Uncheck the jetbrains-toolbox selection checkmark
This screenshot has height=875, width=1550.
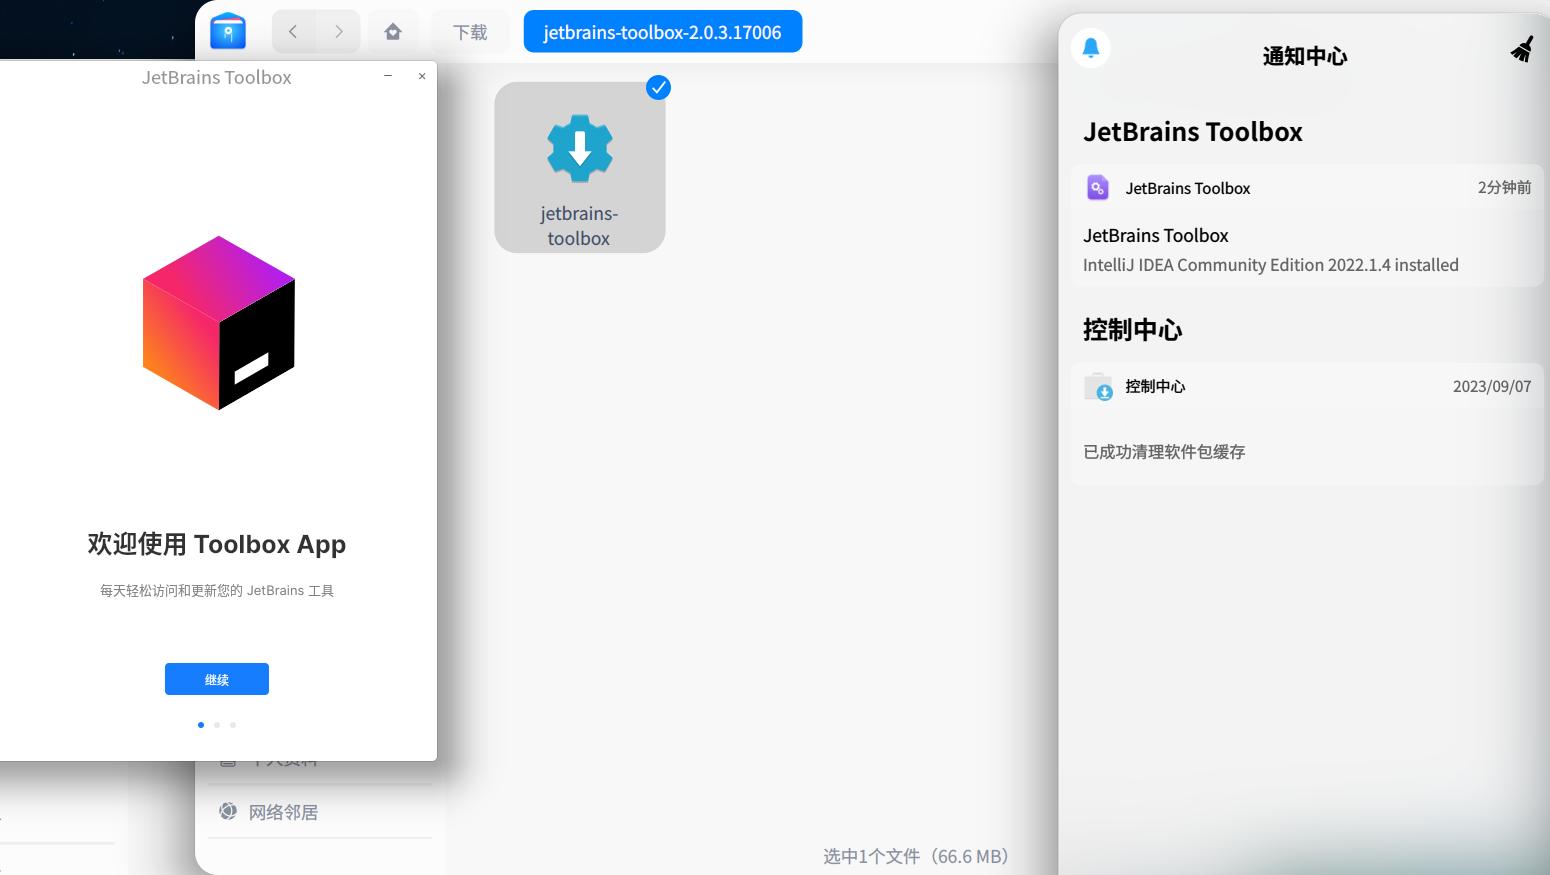658,88
